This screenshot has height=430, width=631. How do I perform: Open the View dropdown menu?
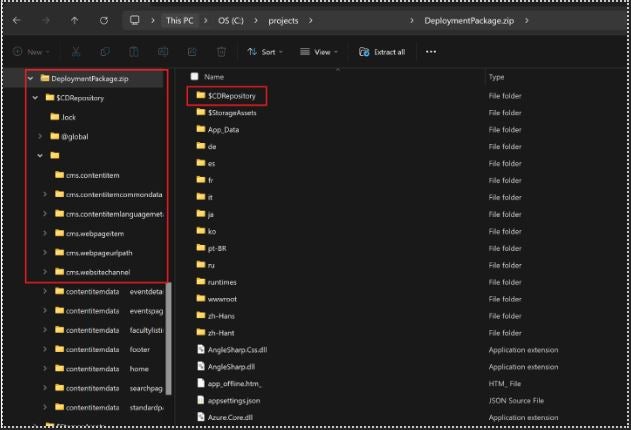pos(319,51)
